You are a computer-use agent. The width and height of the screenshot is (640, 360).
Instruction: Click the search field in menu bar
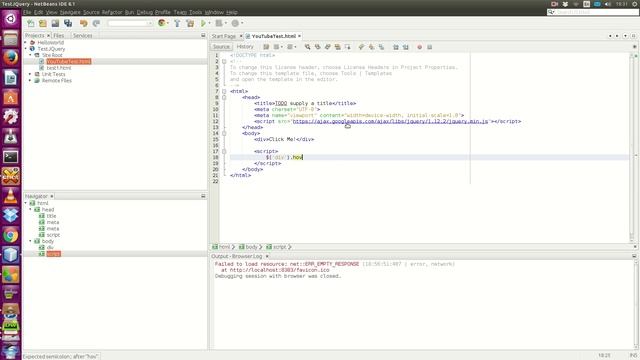click(593, 12)
